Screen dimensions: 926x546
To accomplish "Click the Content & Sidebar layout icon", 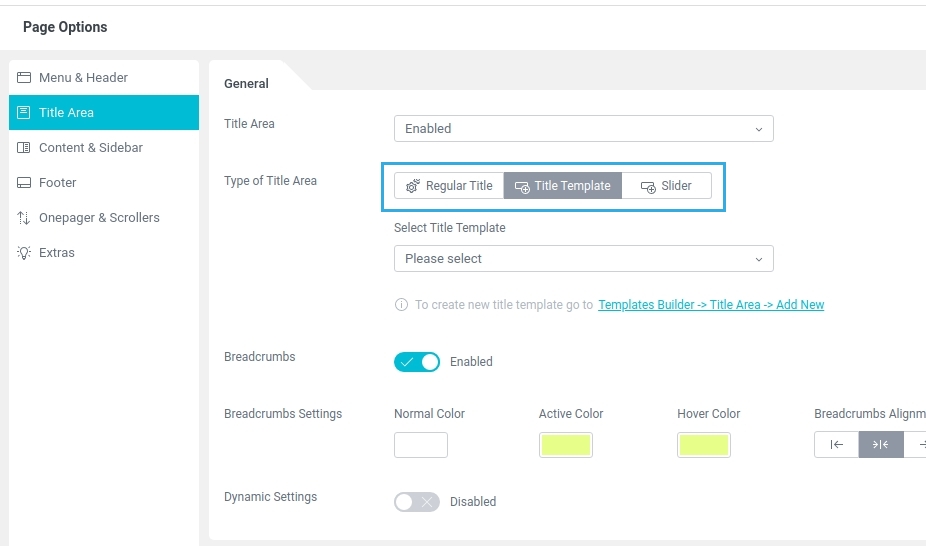I will point(24,148).
